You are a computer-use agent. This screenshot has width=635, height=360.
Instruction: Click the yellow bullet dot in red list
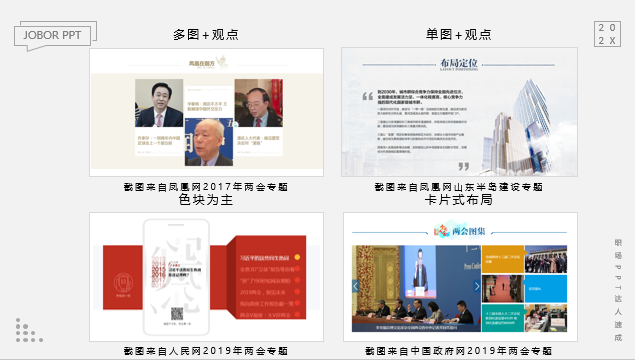click(297, 257)
